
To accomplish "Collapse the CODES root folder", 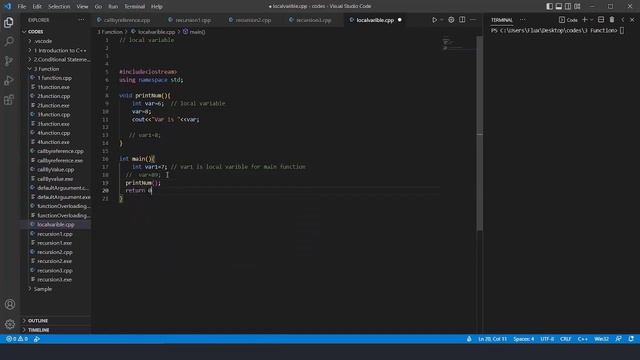I will (x=56, y=31).
